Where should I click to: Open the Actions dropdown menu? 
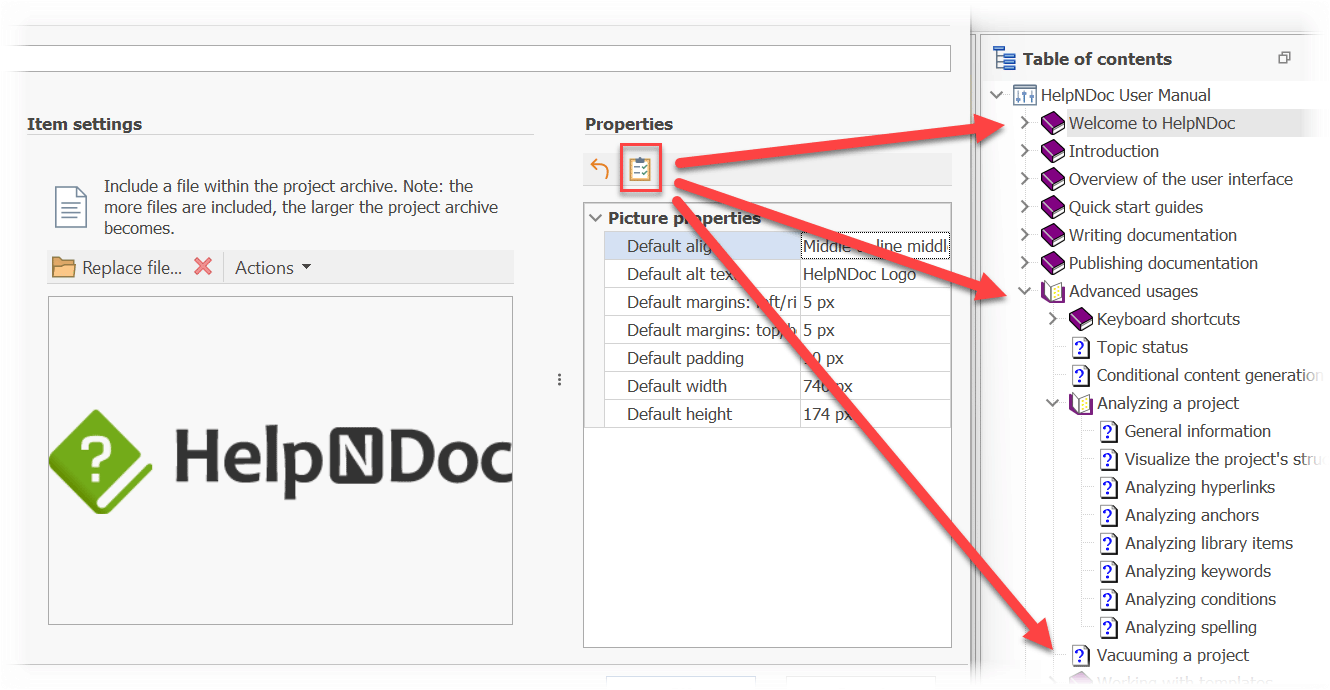pos(273,267)
